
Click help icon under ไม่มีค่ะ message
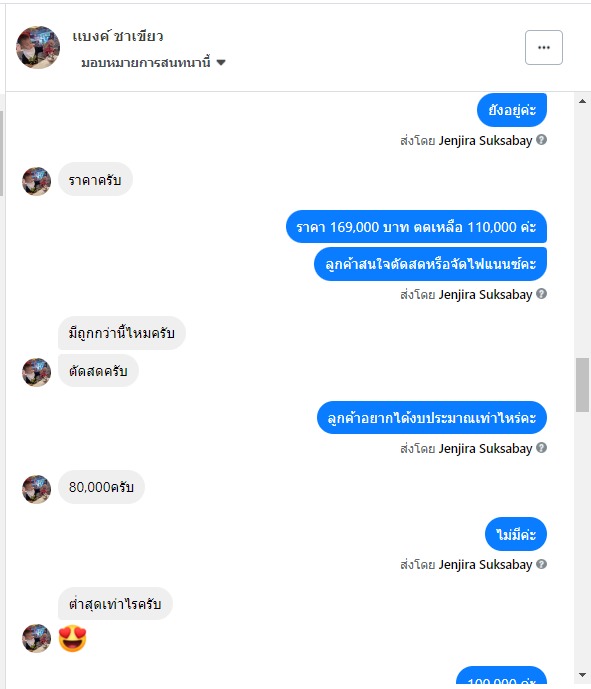click(x=542, y=564)
